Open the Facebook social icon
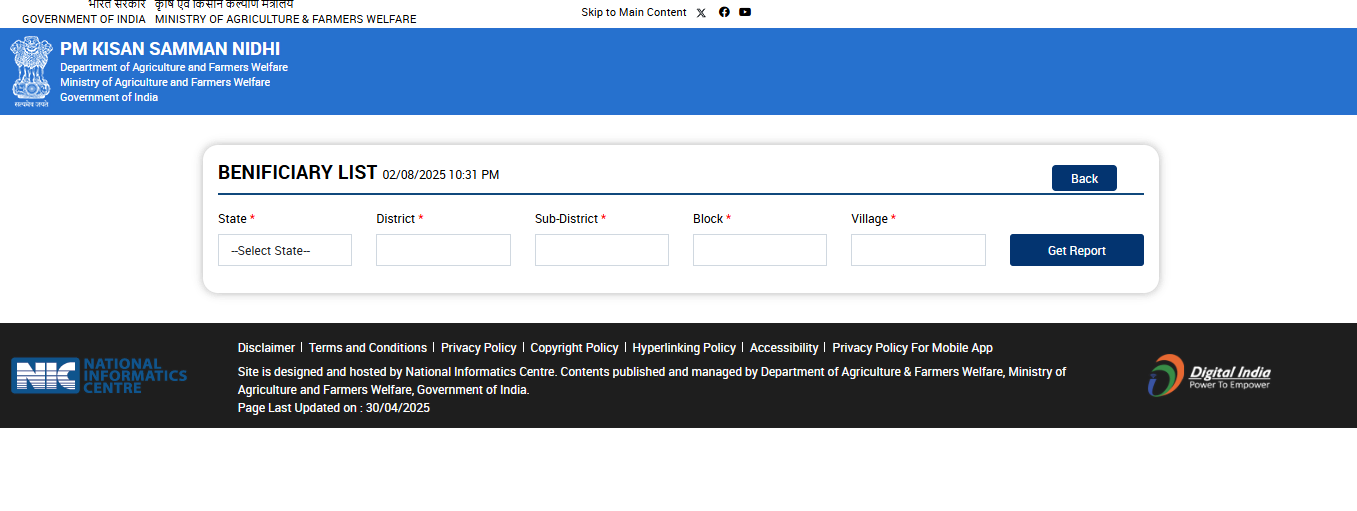The height and width of the screenshot is (511, 1357). [724, 12]
